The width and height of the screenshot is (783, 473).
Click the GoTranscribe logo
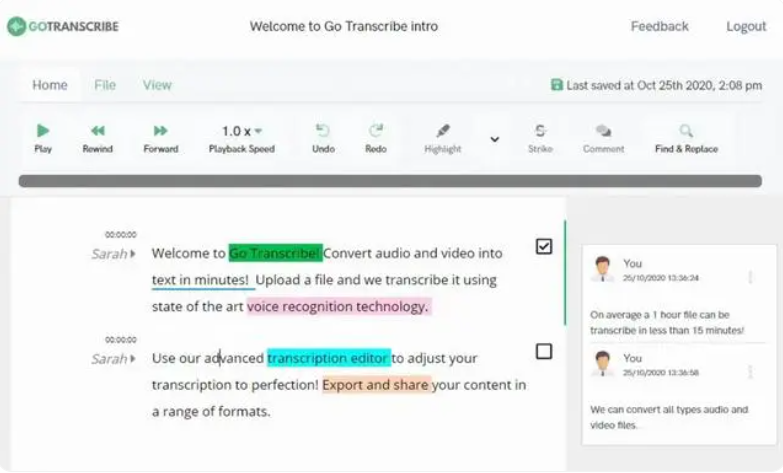(x=63, y=26)
